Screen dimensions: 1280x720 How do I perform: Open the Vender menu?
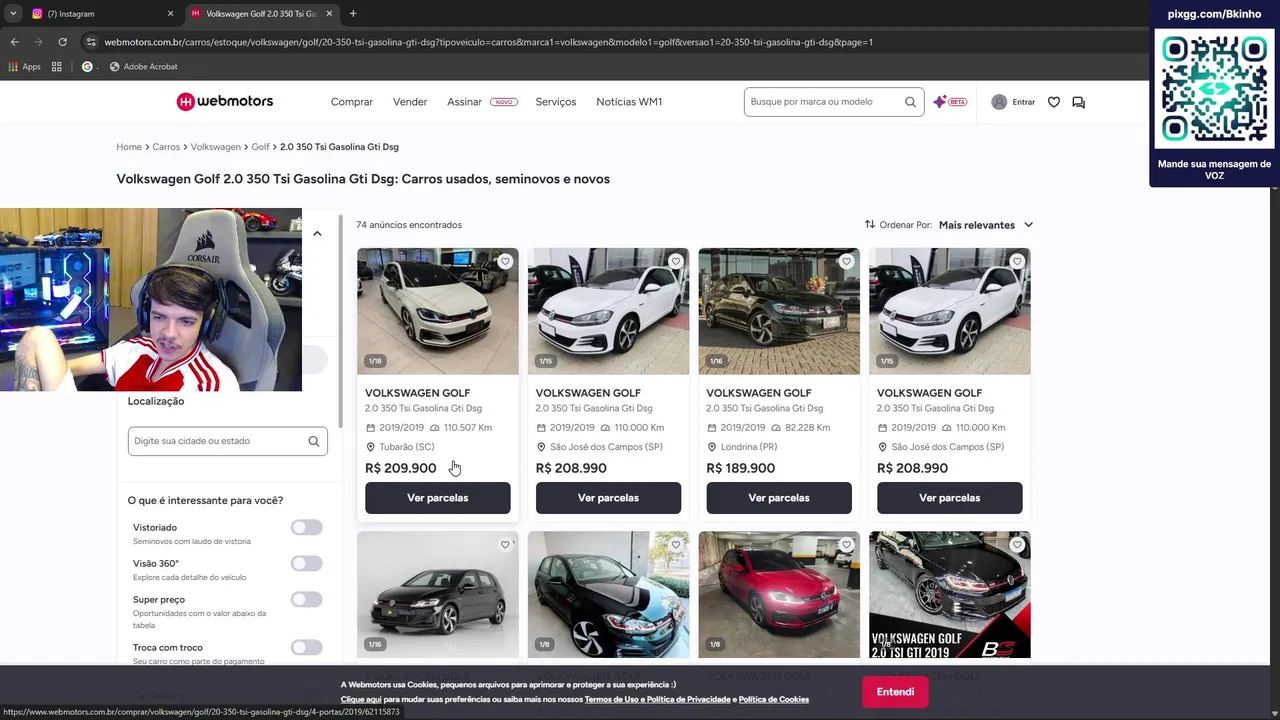tap(410, 102)
